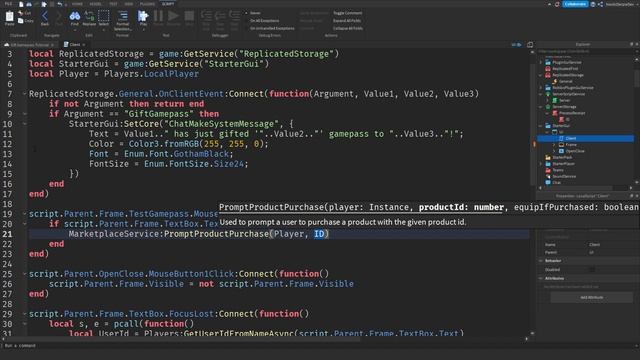Click ReplicatedFirst in Explorer
Viewport: 640px width, 360px height.
click(565, 69)
